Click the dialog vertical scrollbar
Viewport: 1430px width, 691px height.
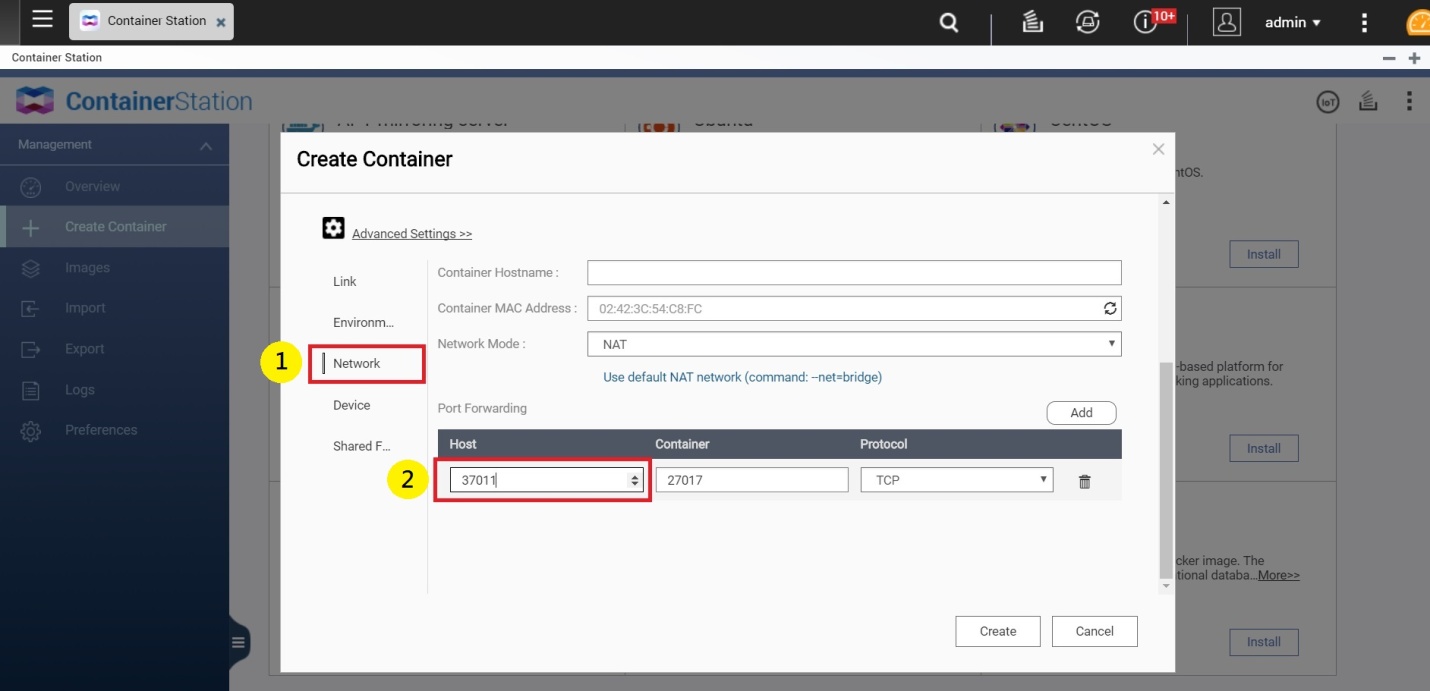coord(1165,470)
